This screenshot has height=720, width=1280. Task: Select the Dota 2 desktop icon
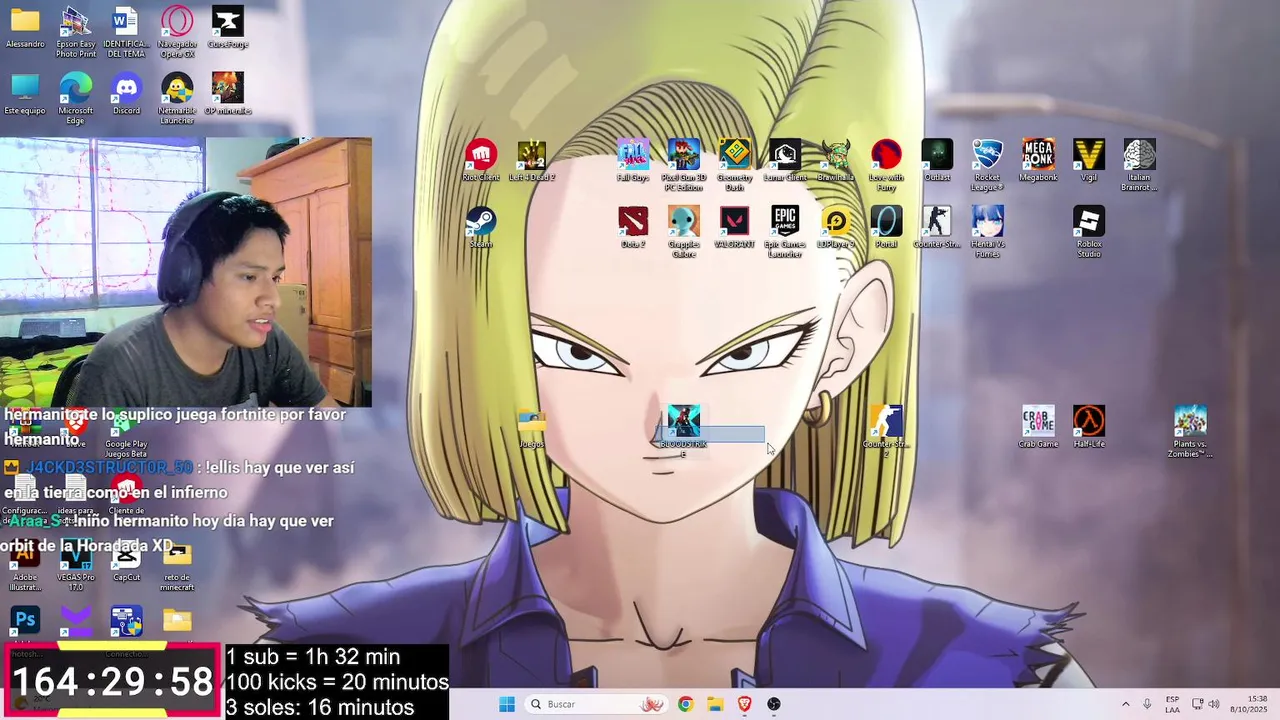click(633, 227)
